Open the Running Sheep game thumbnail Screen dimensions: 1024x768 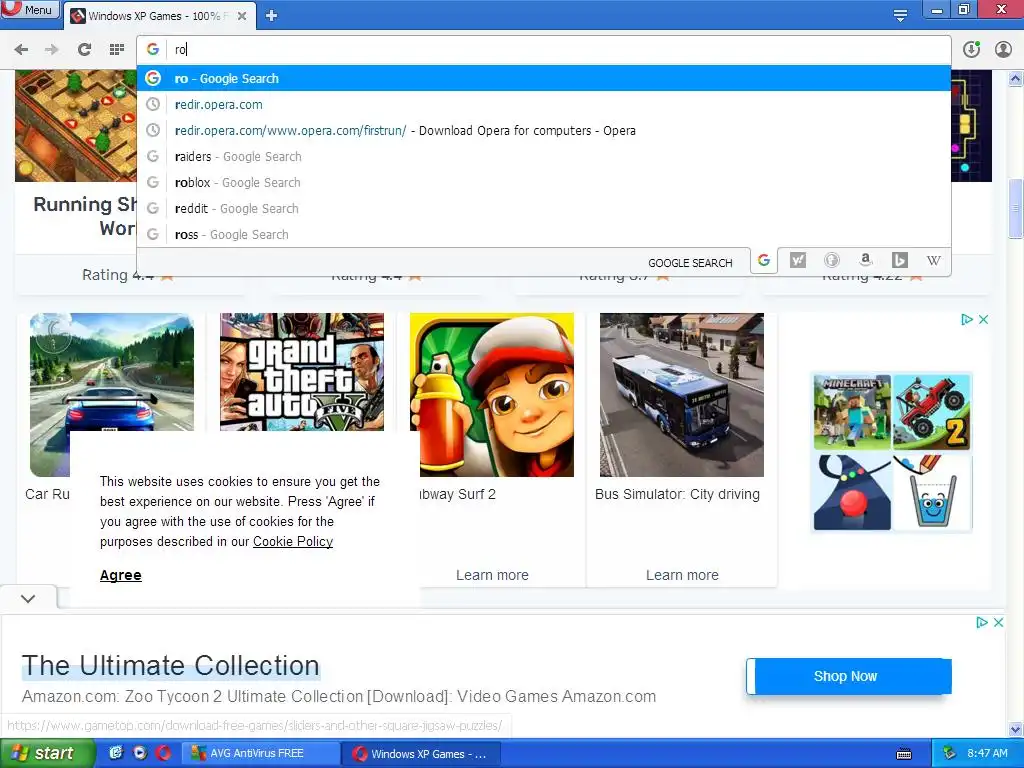pos(76,126)
